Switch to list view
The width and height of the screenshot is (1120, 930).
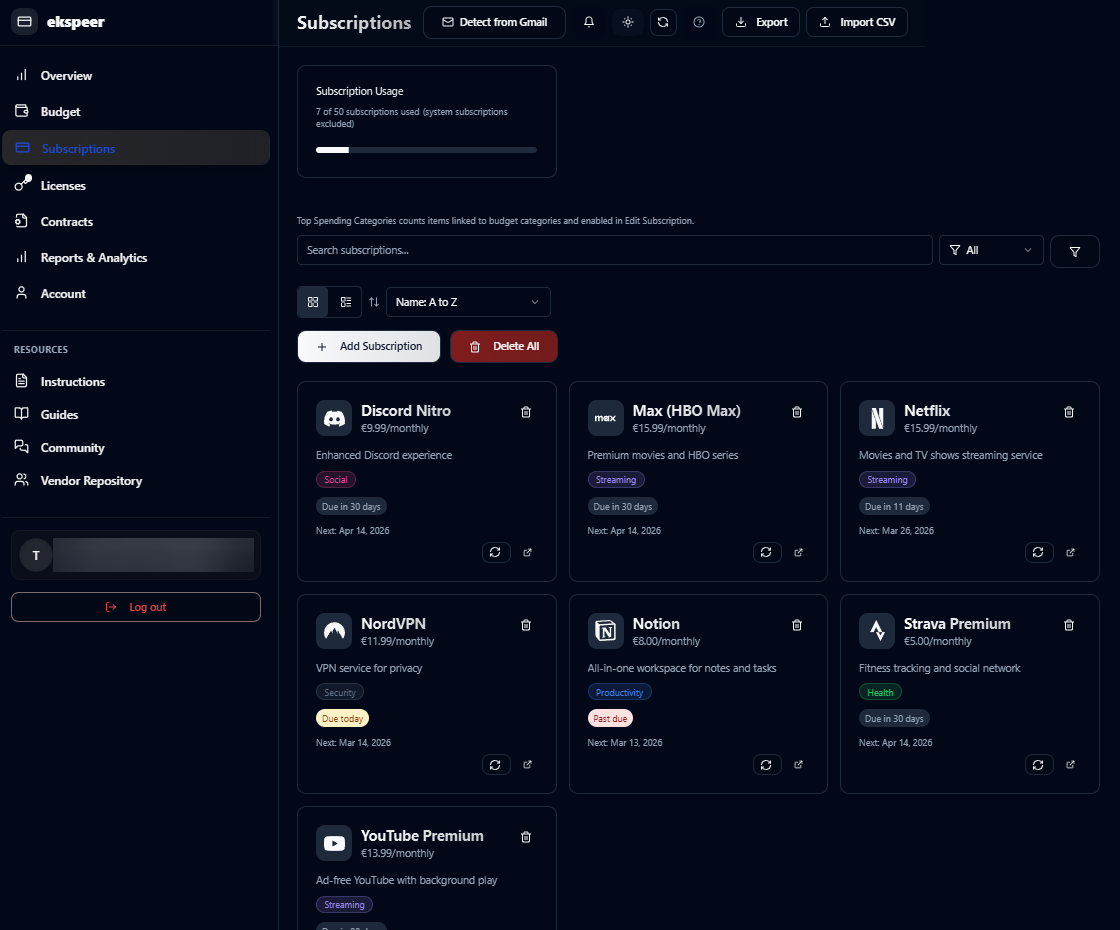point(346,302)
